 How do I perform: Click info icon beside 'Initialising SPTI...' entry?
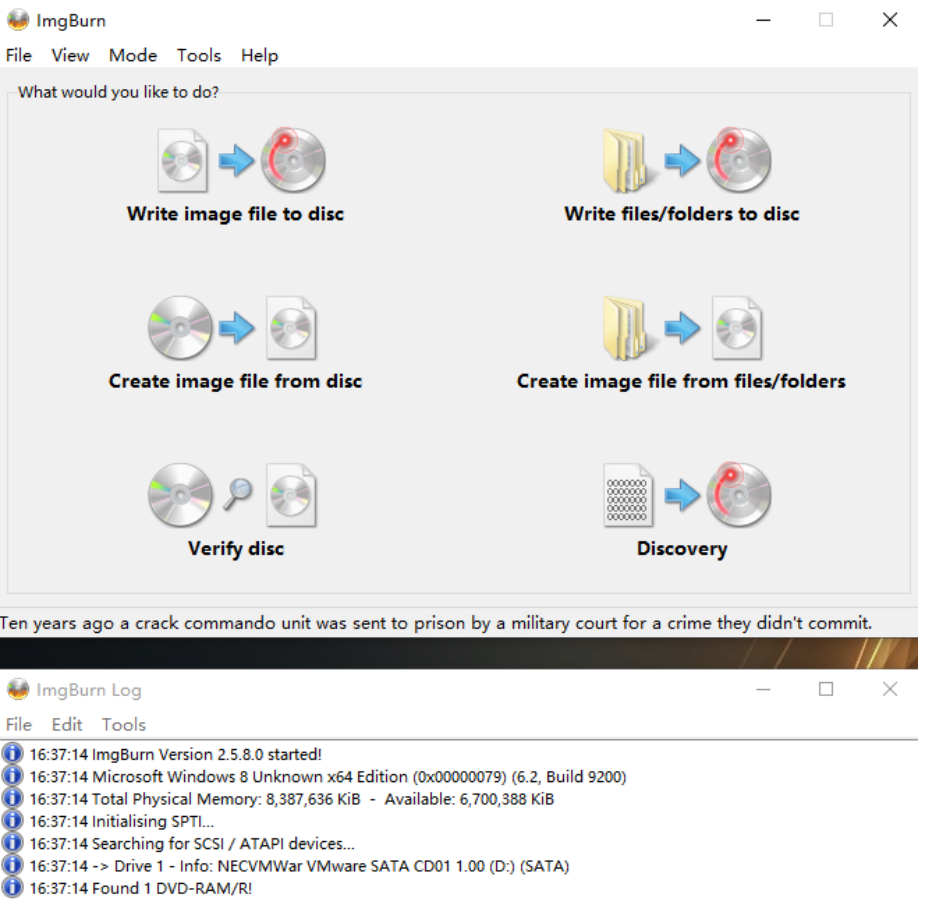[x=12, y=821]
